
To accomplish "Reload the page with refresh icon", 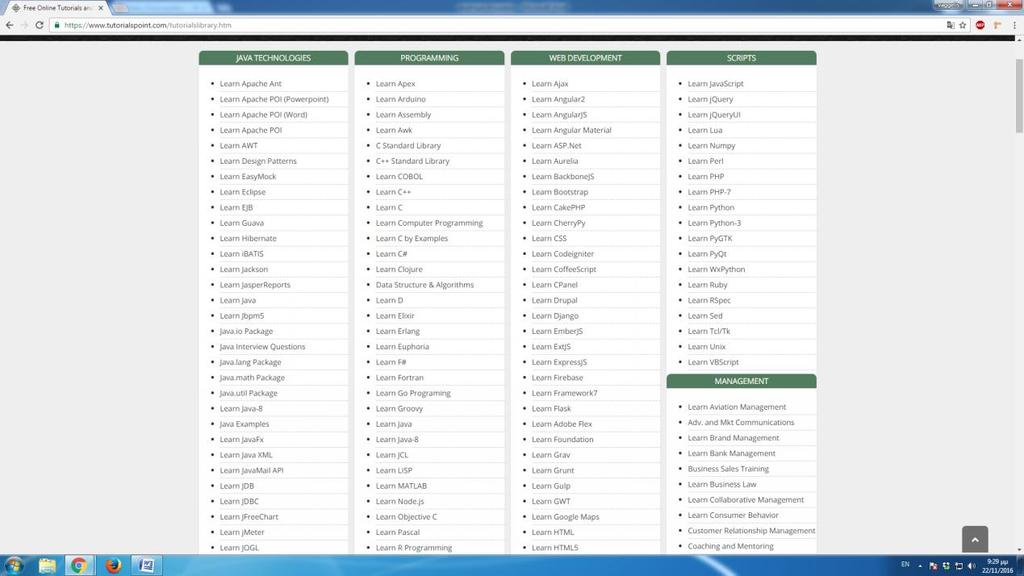I will click(39, 25).
